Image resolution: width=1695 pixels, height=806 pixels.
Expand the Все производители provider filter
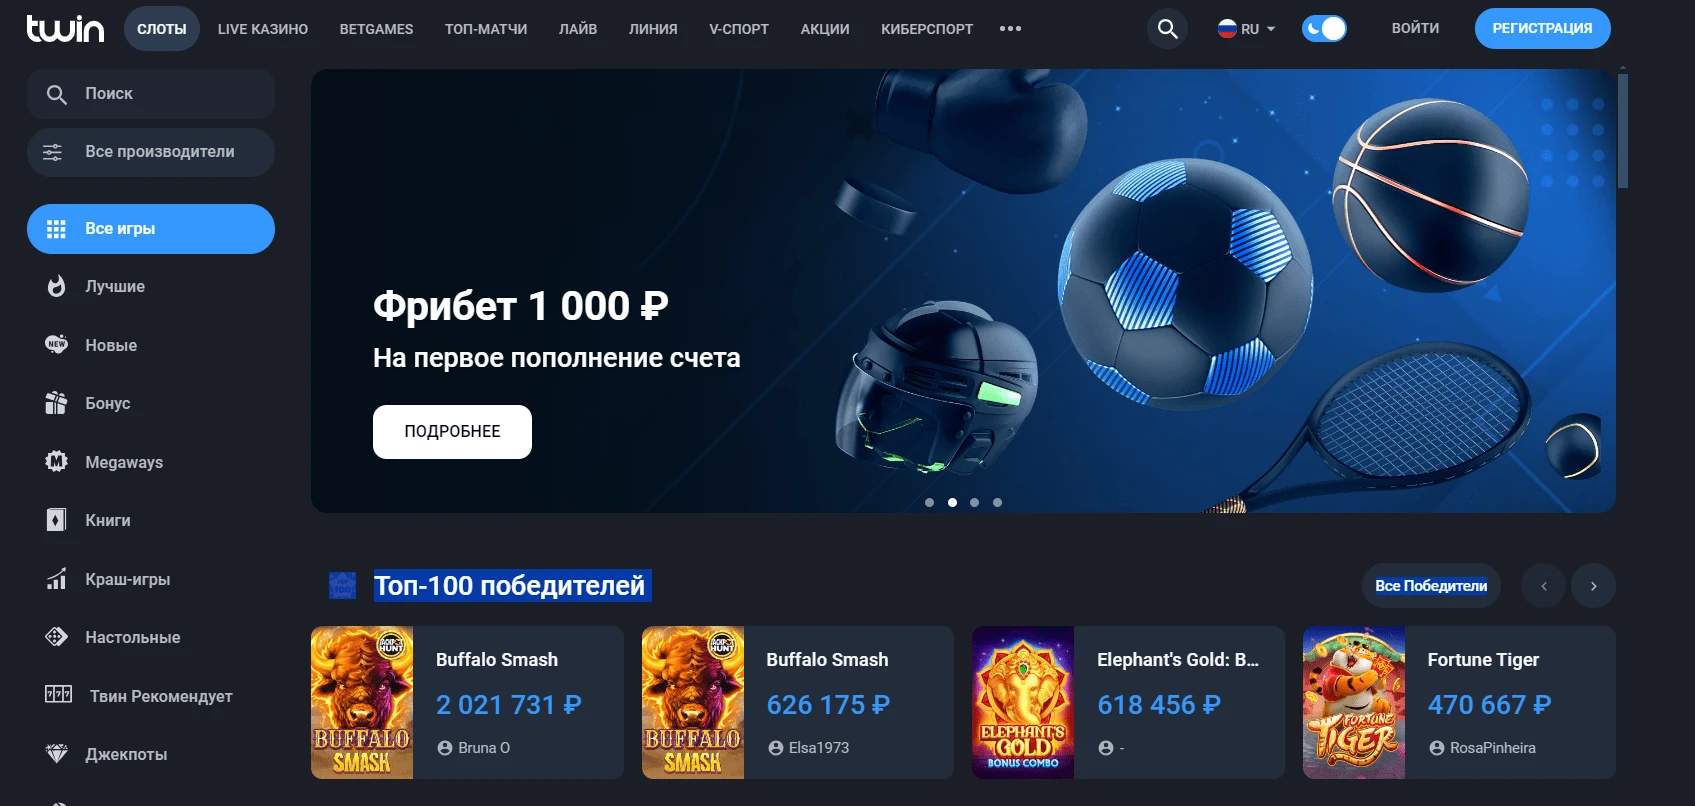coord(151,152)
